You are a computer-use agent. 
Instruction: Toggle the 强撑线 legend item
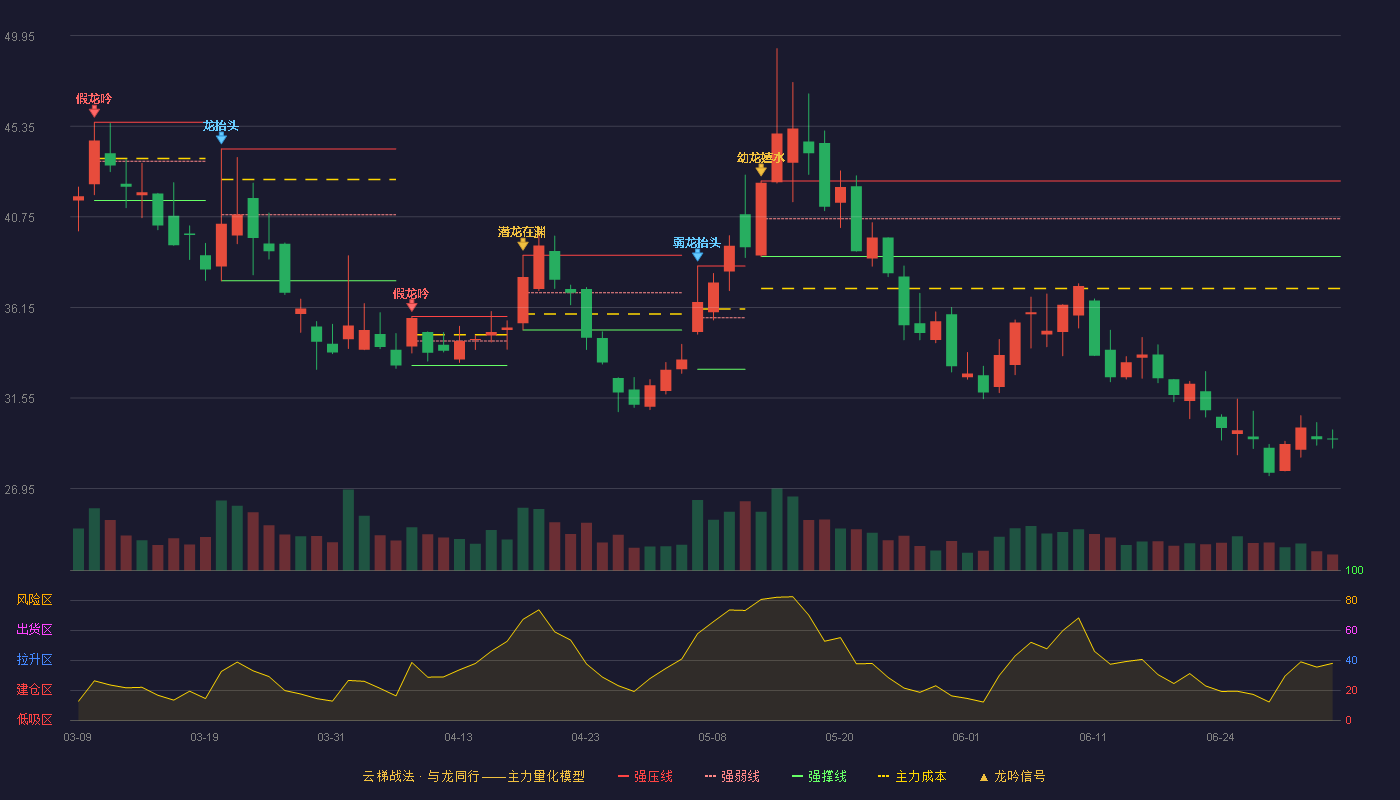pyautogui.click(x=819, y=776)
